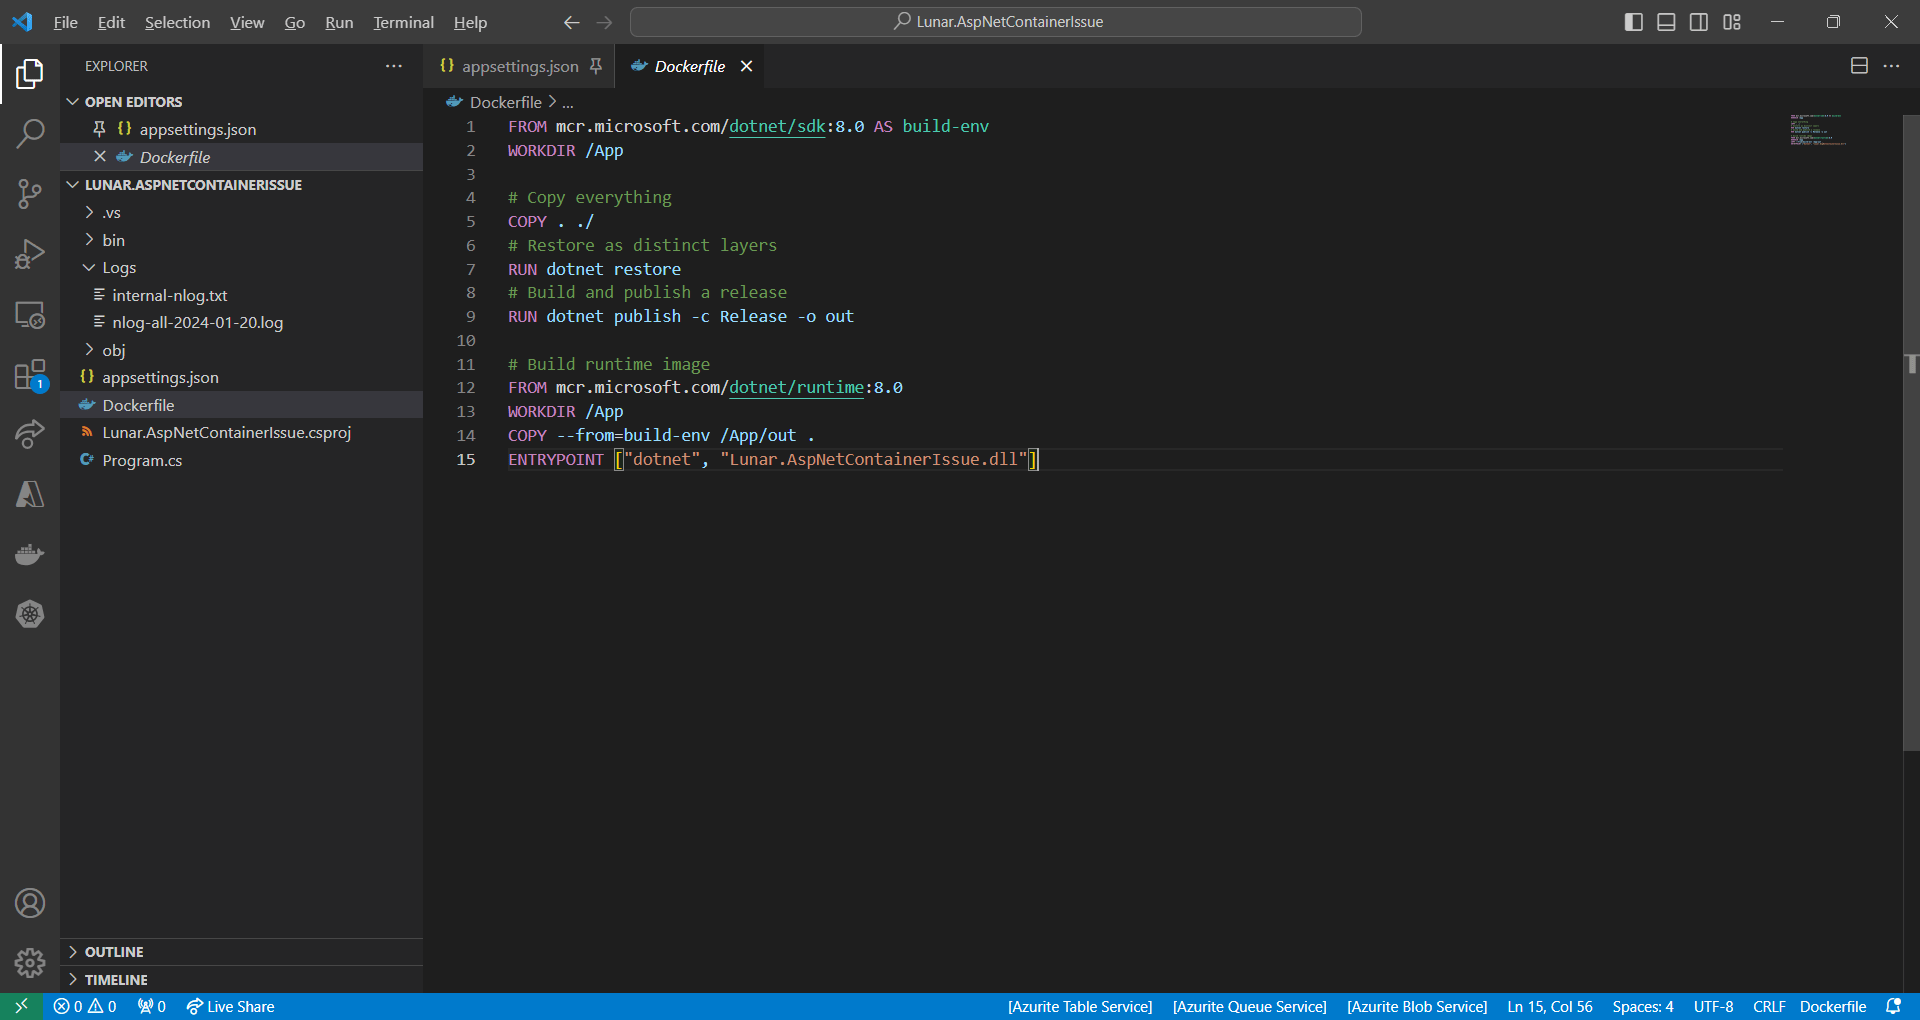The image size is (1920, 1020).
Task: Toggle the Primary Side Bar
Action: coord(1634,22)
